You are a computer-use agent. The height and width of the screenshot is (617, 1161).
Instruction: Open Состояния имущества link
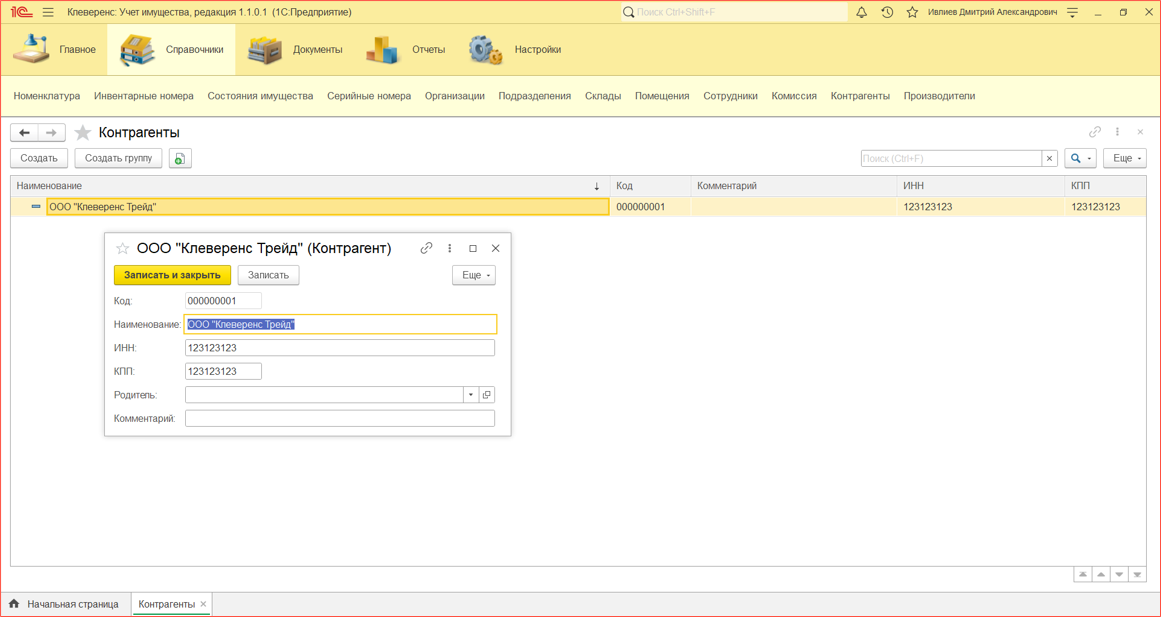(x=260, y=96)
